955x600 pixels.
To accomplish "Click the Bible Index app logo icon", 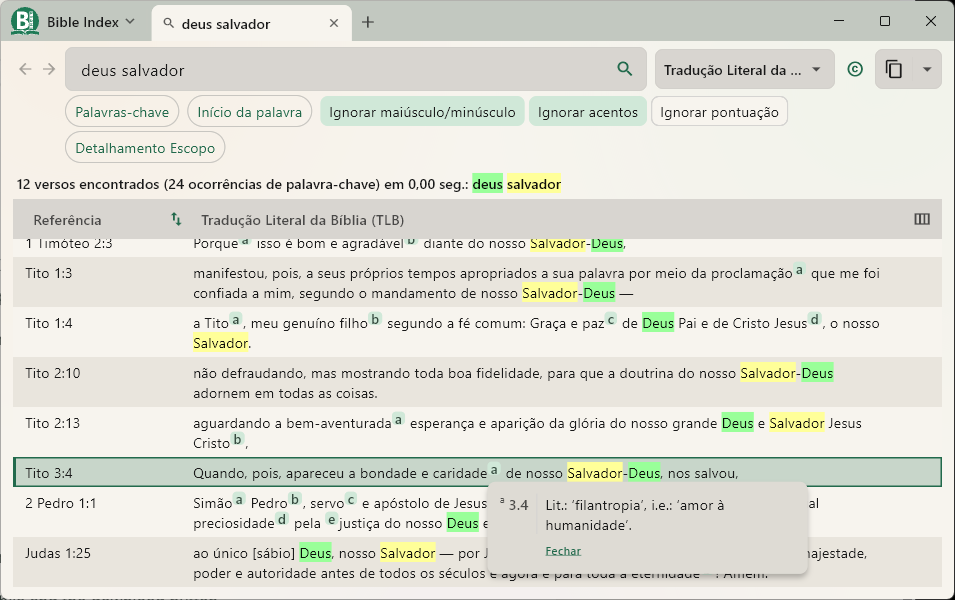I will (x=25, y=21).
